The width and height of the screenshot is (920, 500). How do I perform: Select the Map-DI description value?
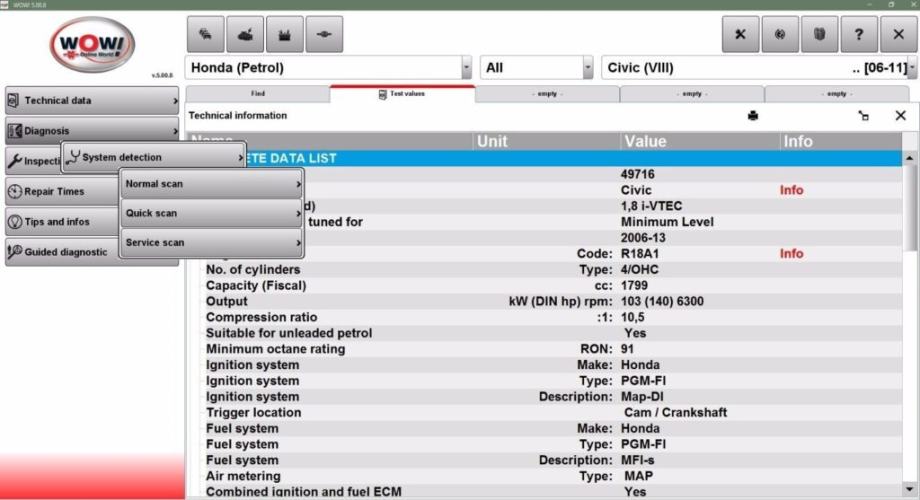642,397
